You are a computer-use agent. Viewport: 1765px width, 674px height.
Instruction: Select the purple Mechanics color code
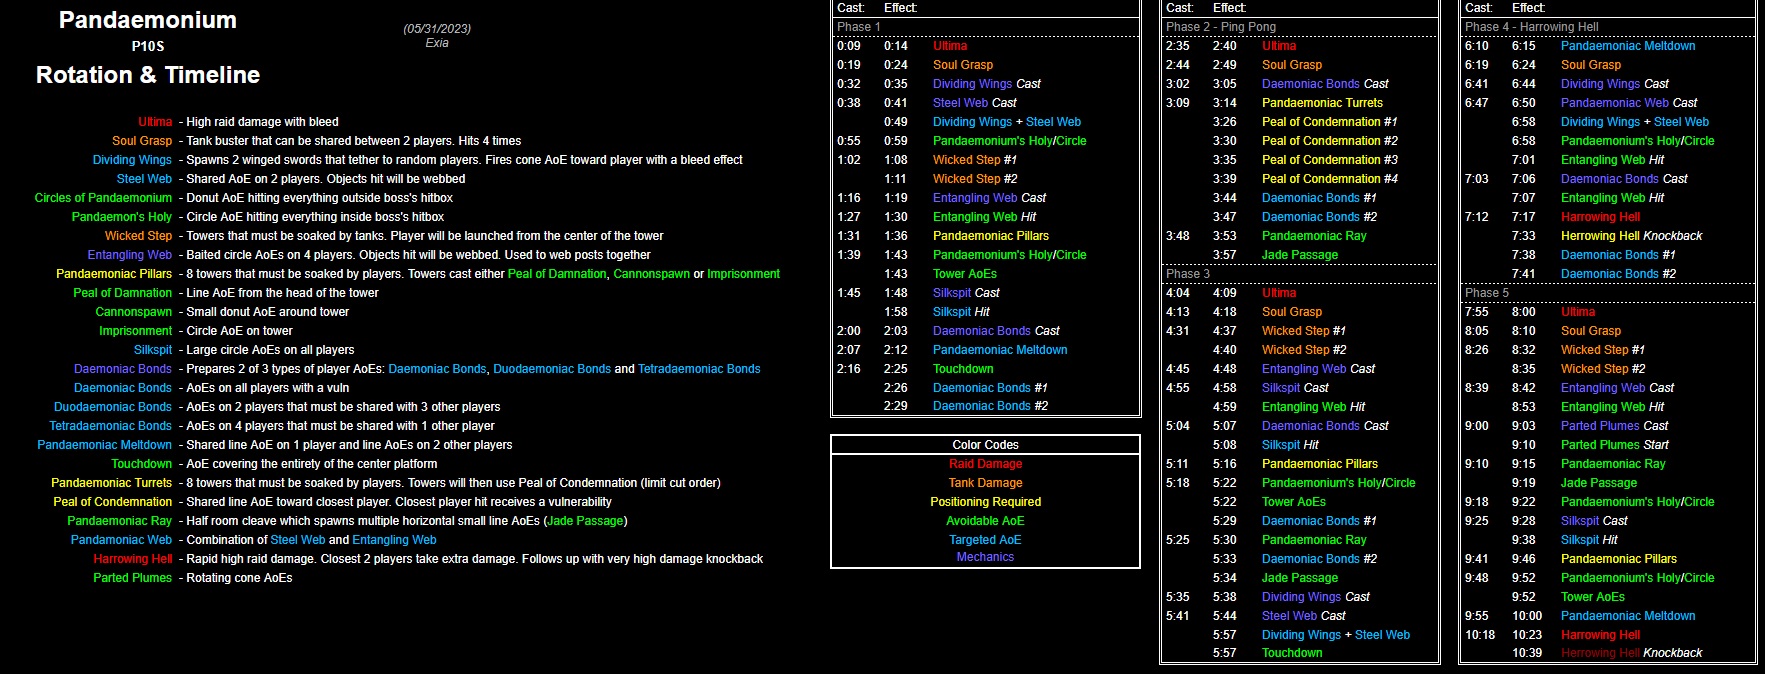pos(985,557)
